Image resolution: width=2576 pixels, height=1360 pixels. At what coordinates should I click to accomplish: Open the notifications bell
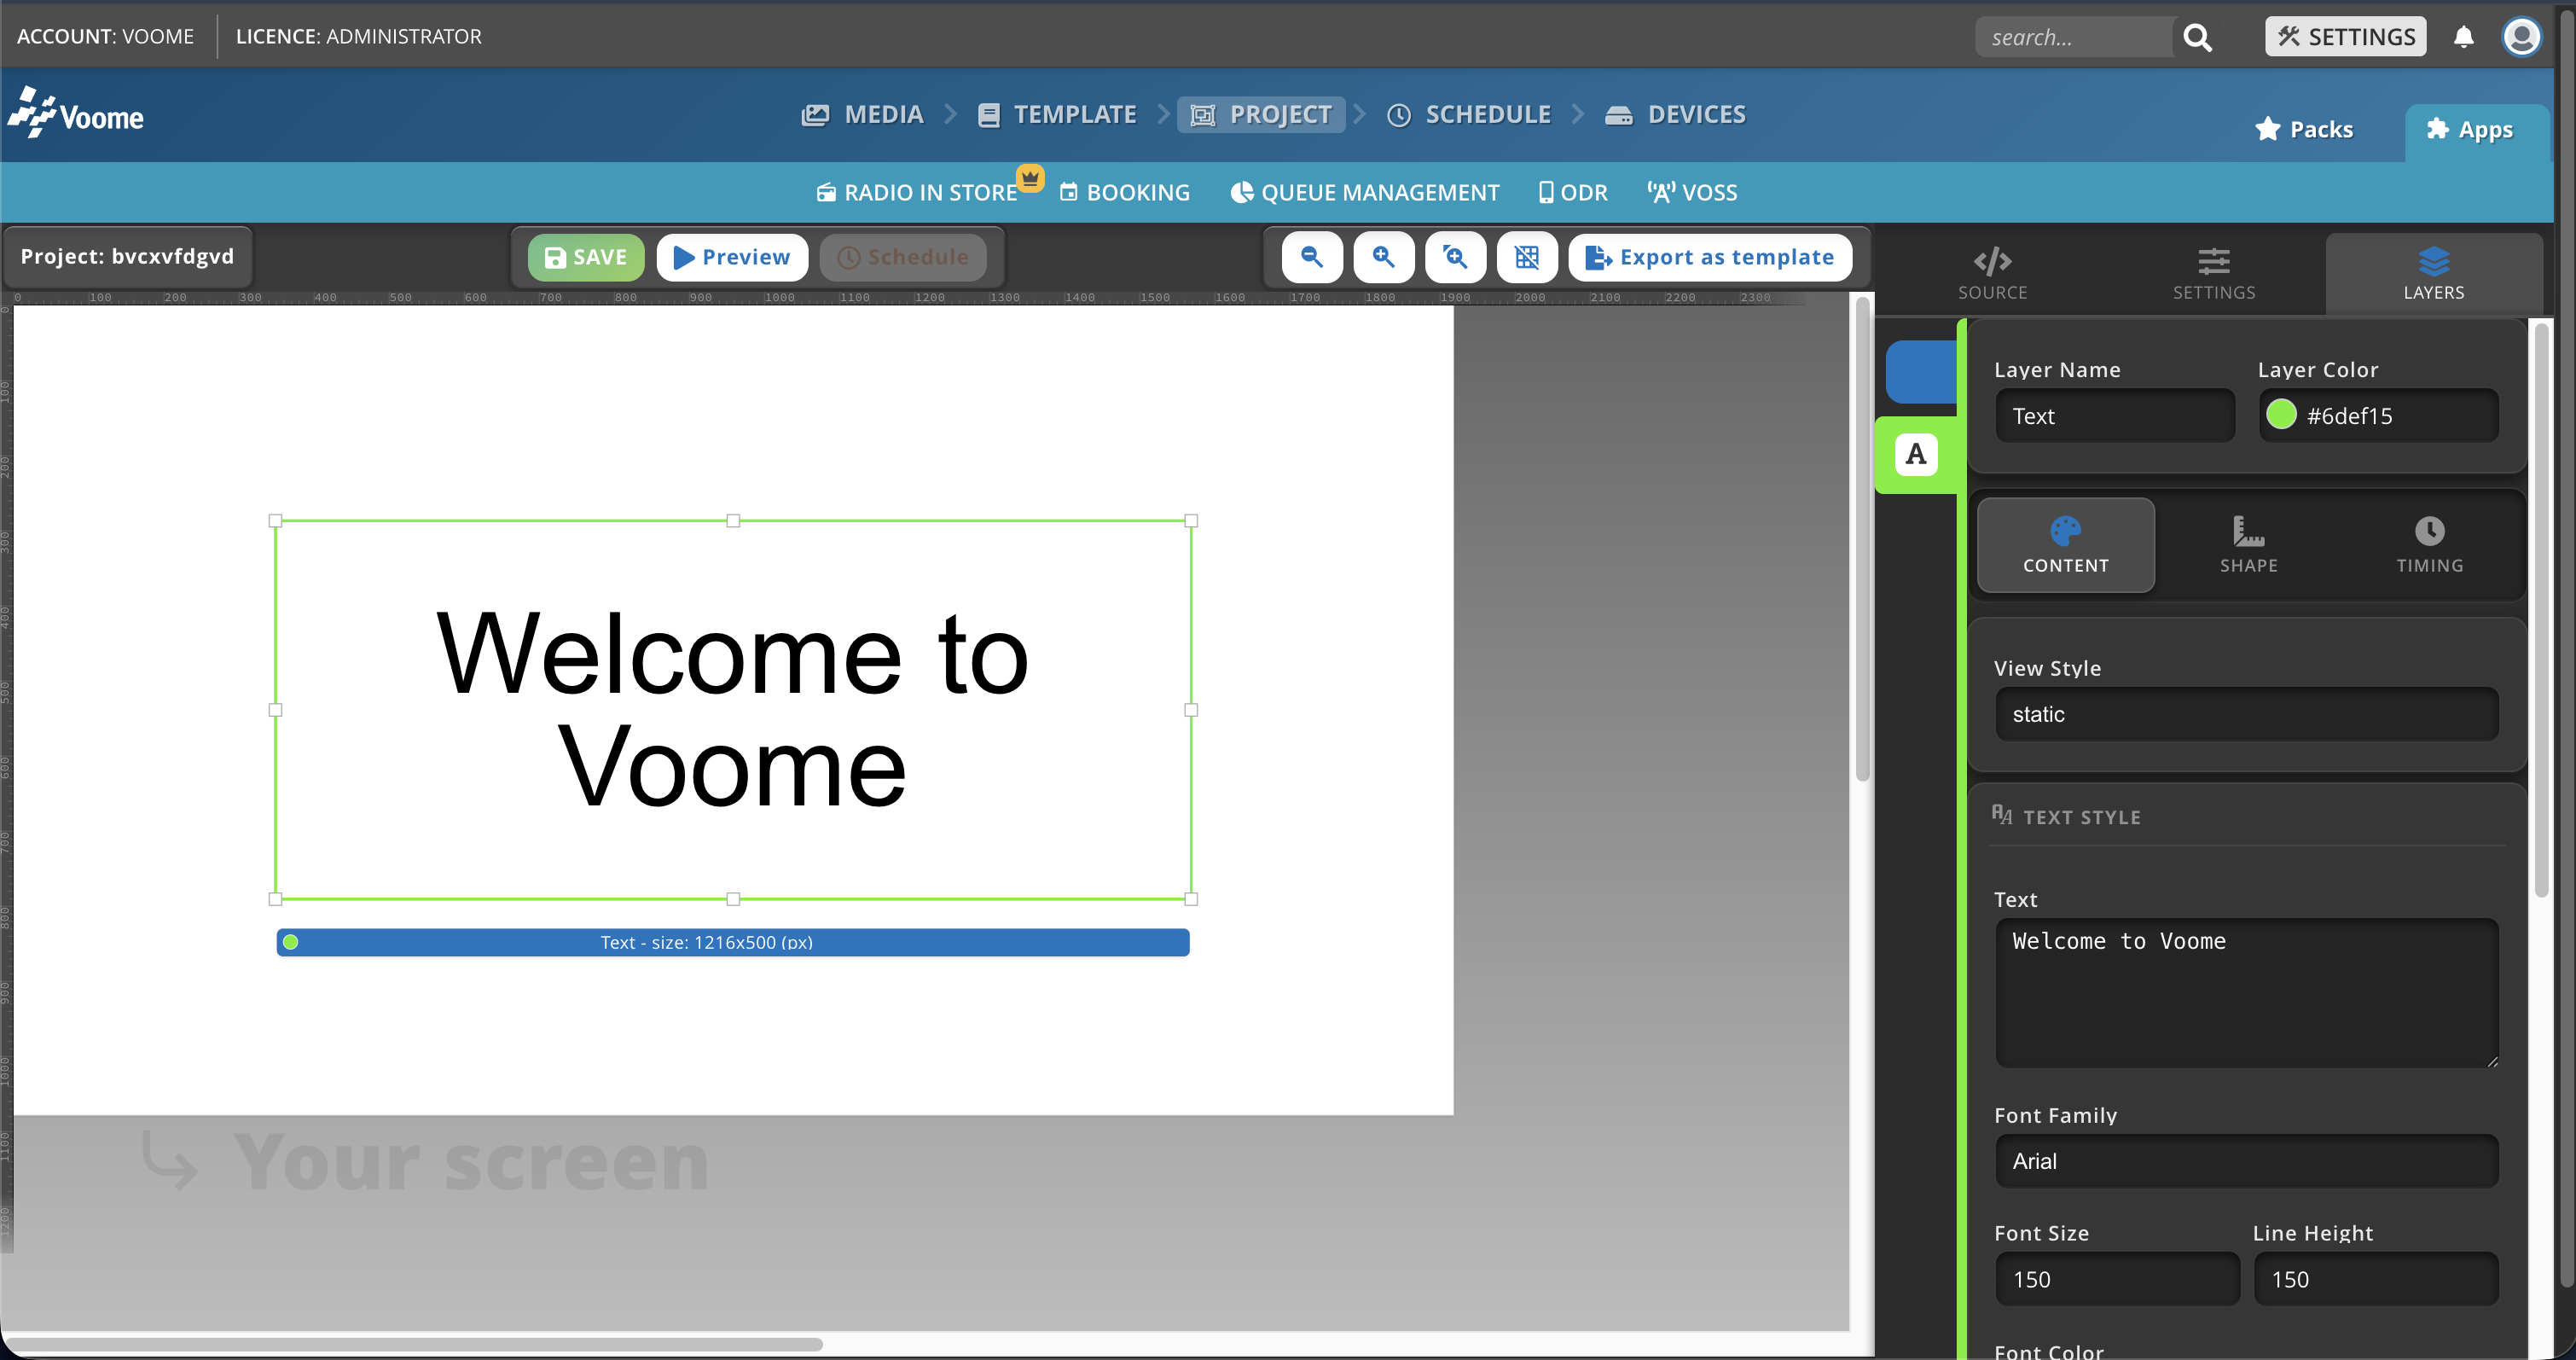(x=2463, y=37)
